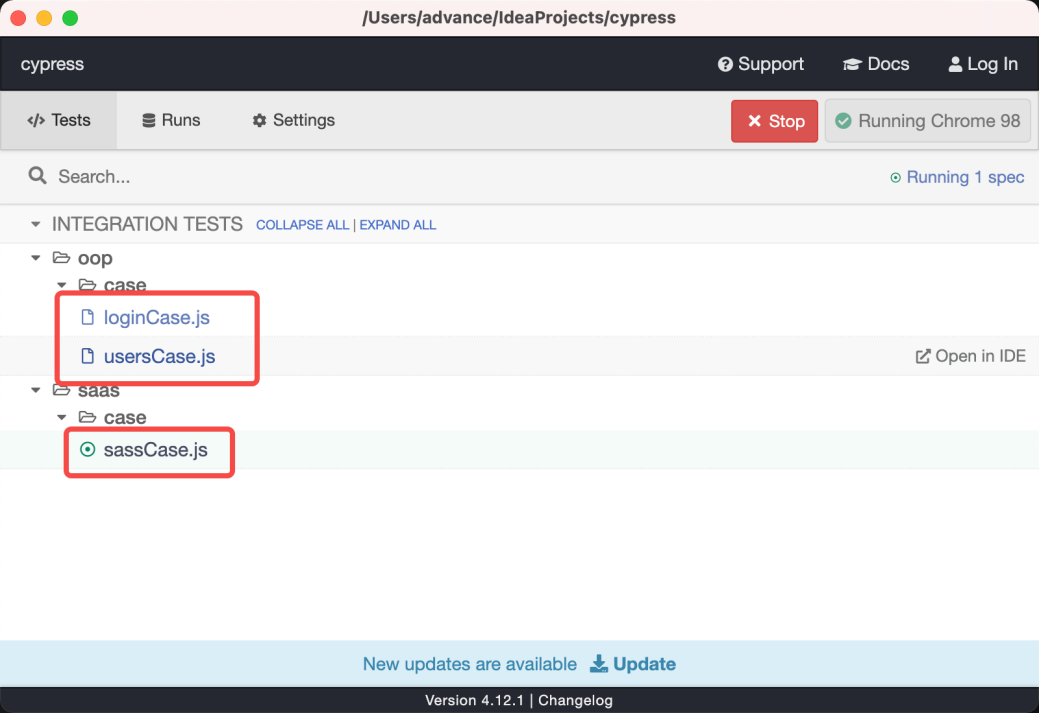The height and width of the screenshot is (713, 1039).
Task: Click the green check icon beside Running Chrome
Action: click(844, 121)
